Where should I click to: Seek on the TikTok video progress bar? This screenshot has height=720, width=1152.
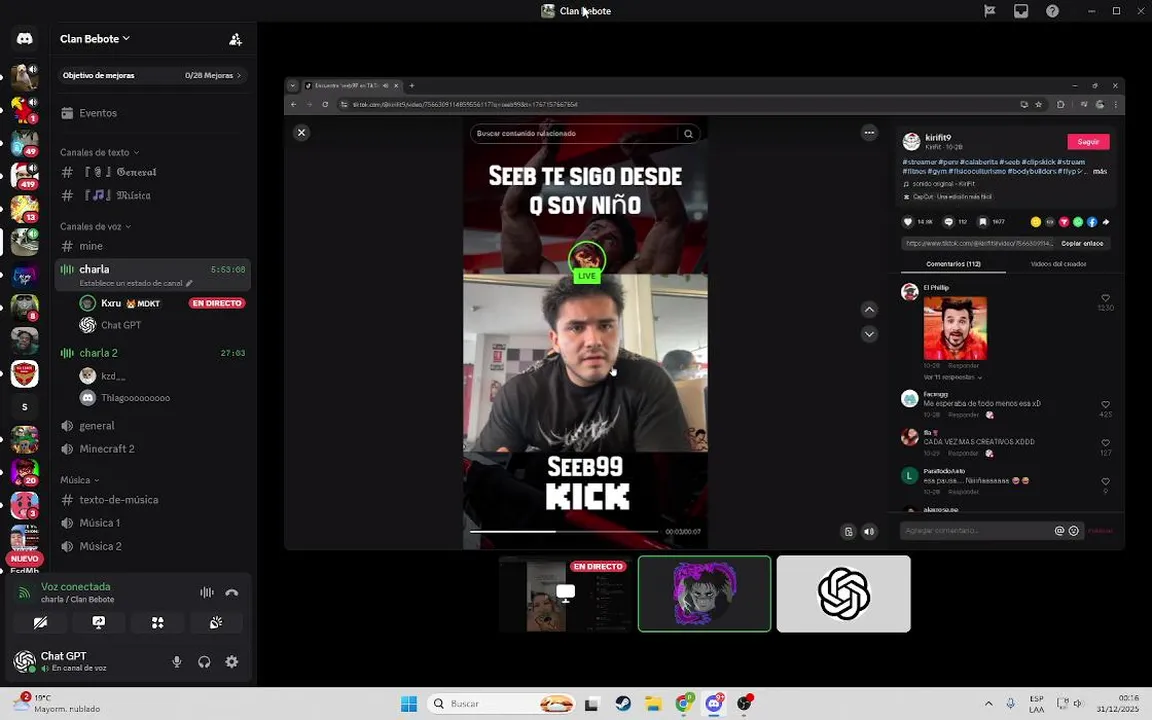point(564,531)
